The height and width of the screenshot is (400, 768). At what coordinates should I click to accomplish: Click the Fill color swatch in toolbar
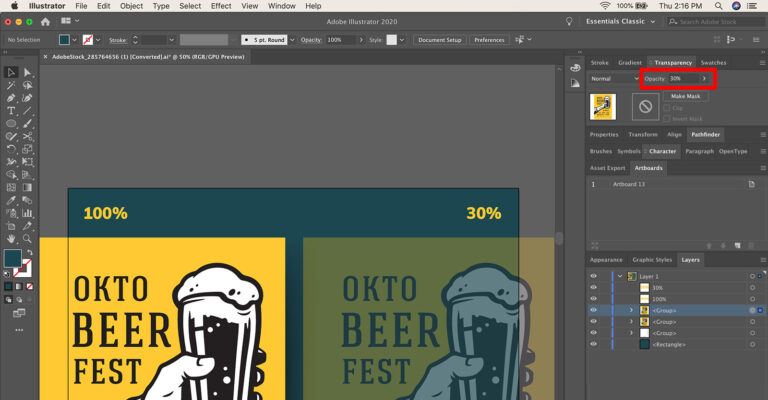point(13,258)
